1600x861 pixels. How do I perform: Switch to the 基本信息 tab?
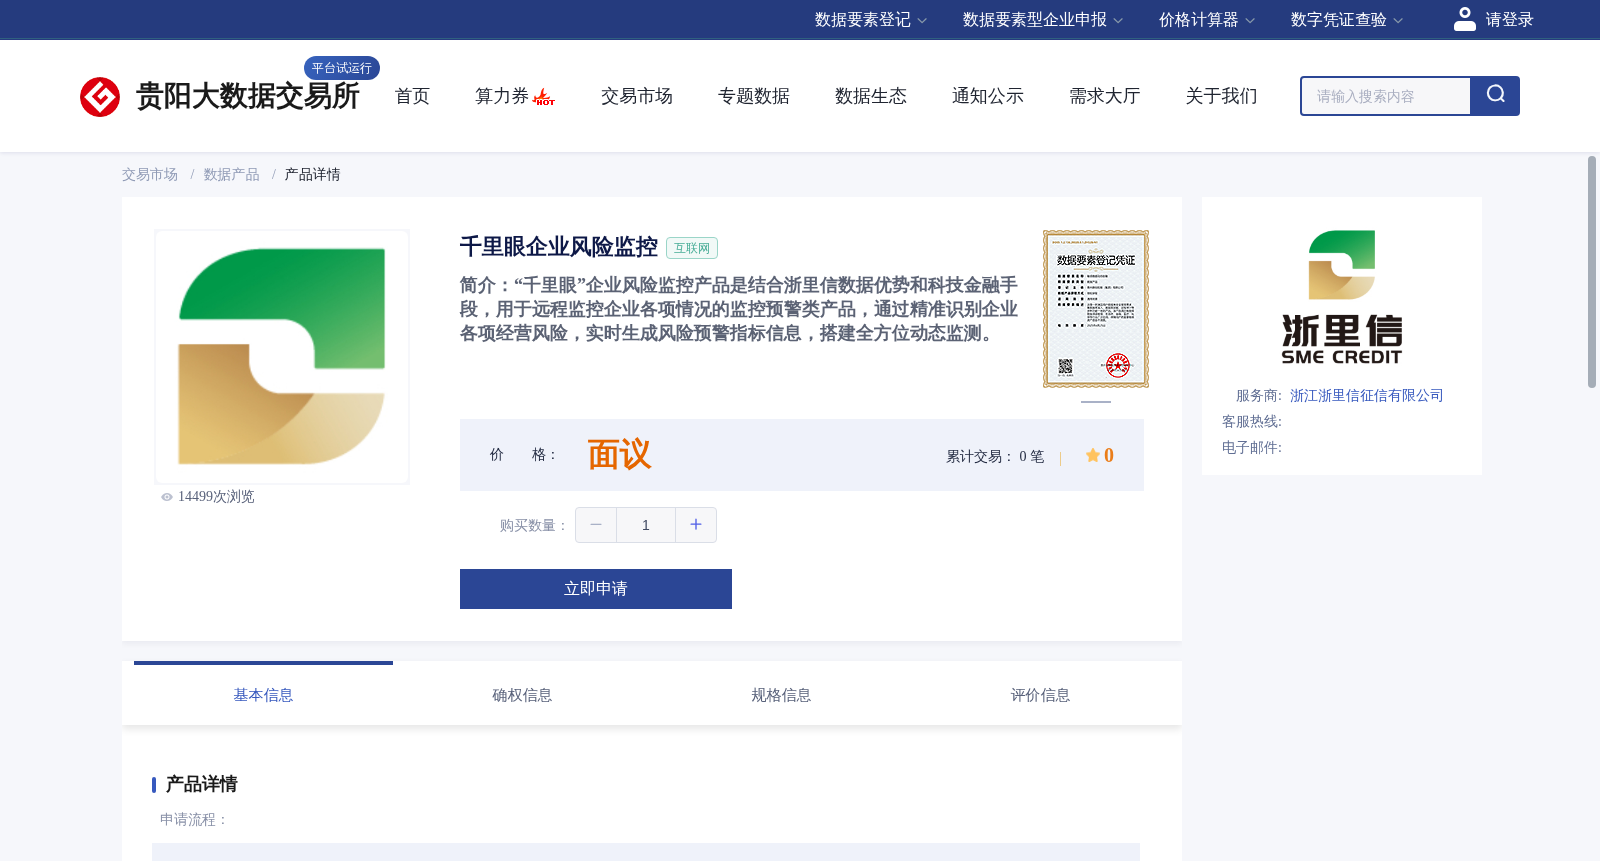tap(263, 695)
